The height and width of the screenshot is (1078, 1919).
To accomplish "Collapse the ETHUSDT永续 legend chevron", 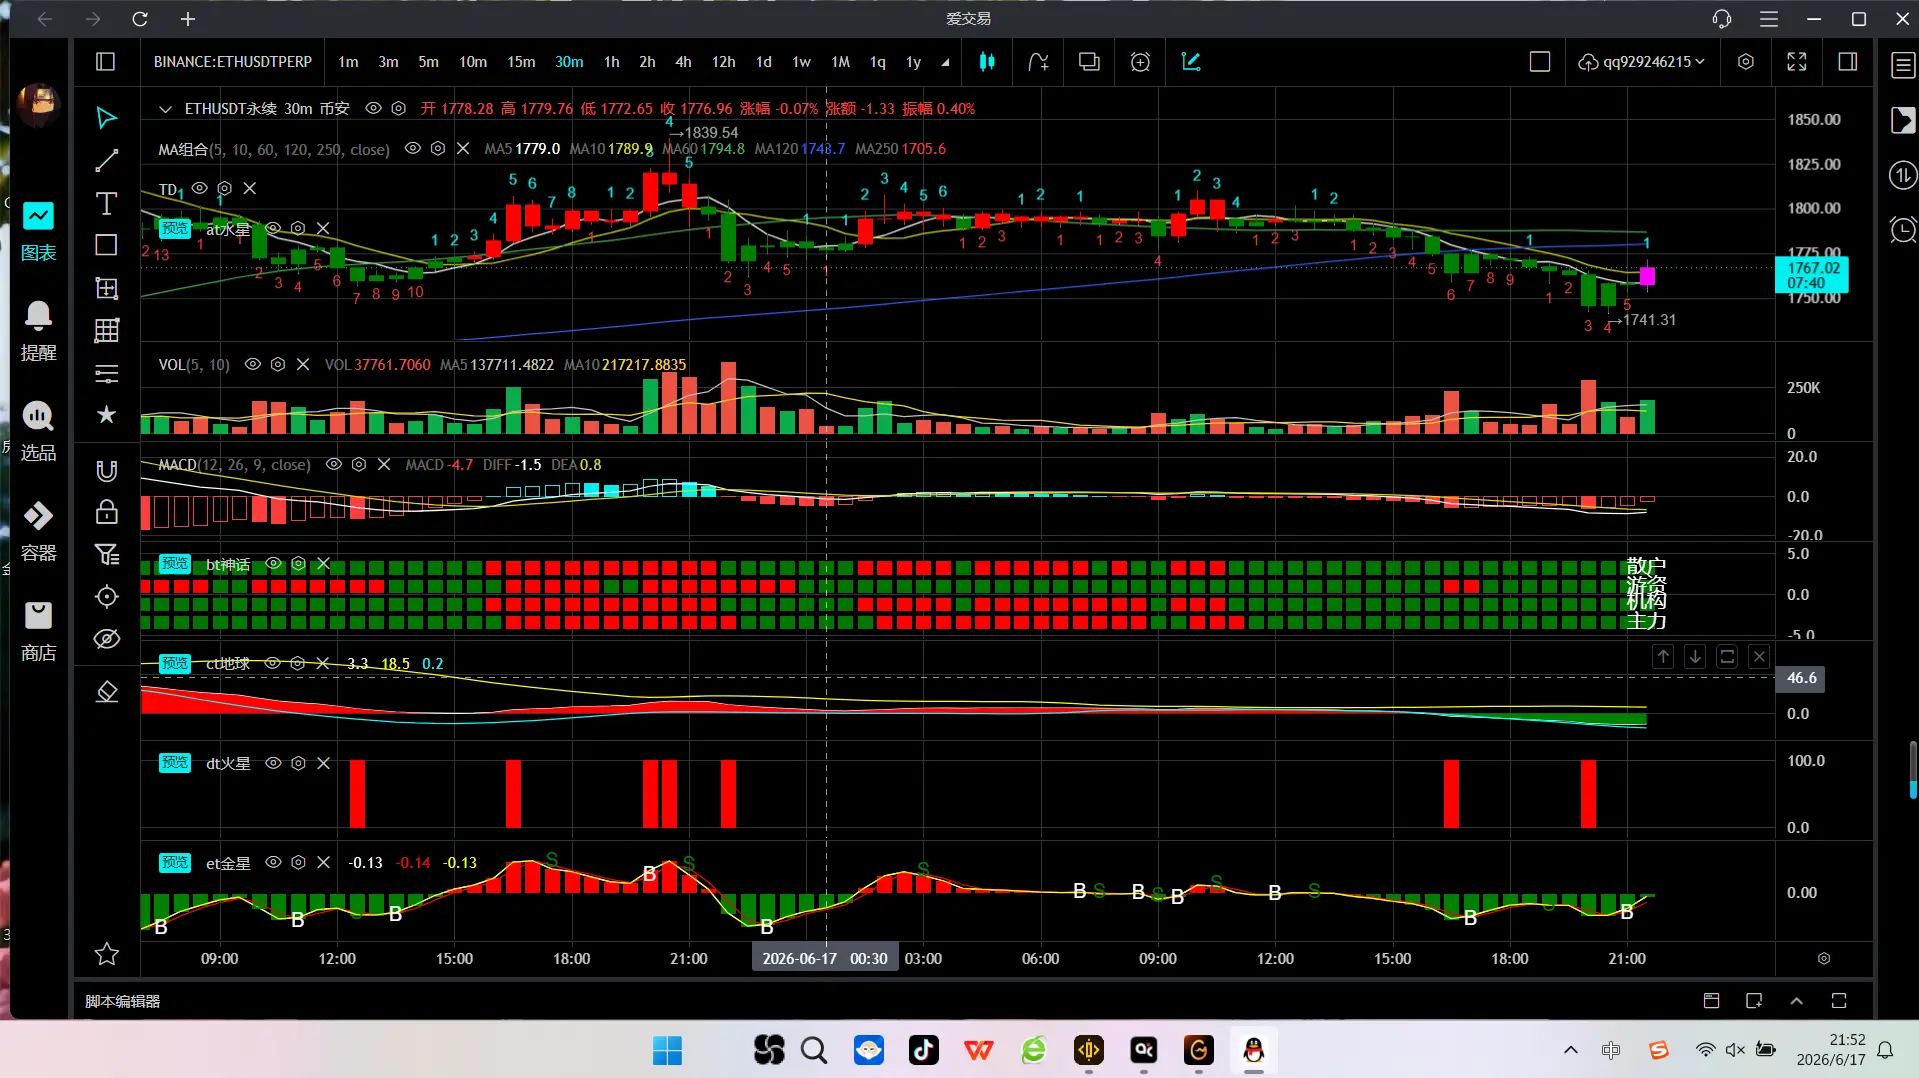I will click(165, 108).
